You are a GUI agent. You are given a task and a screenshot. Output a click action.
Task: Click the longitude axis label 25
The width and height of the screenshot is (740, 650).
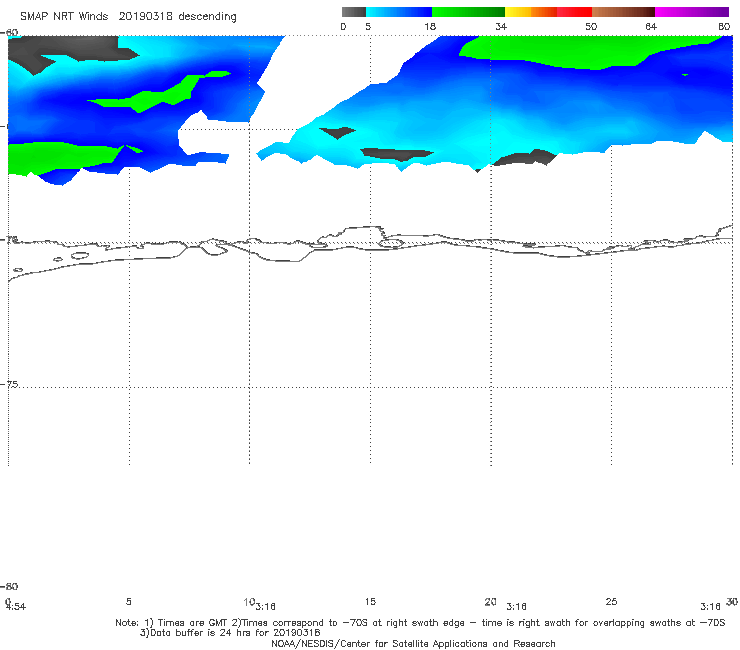coord(611,601)
